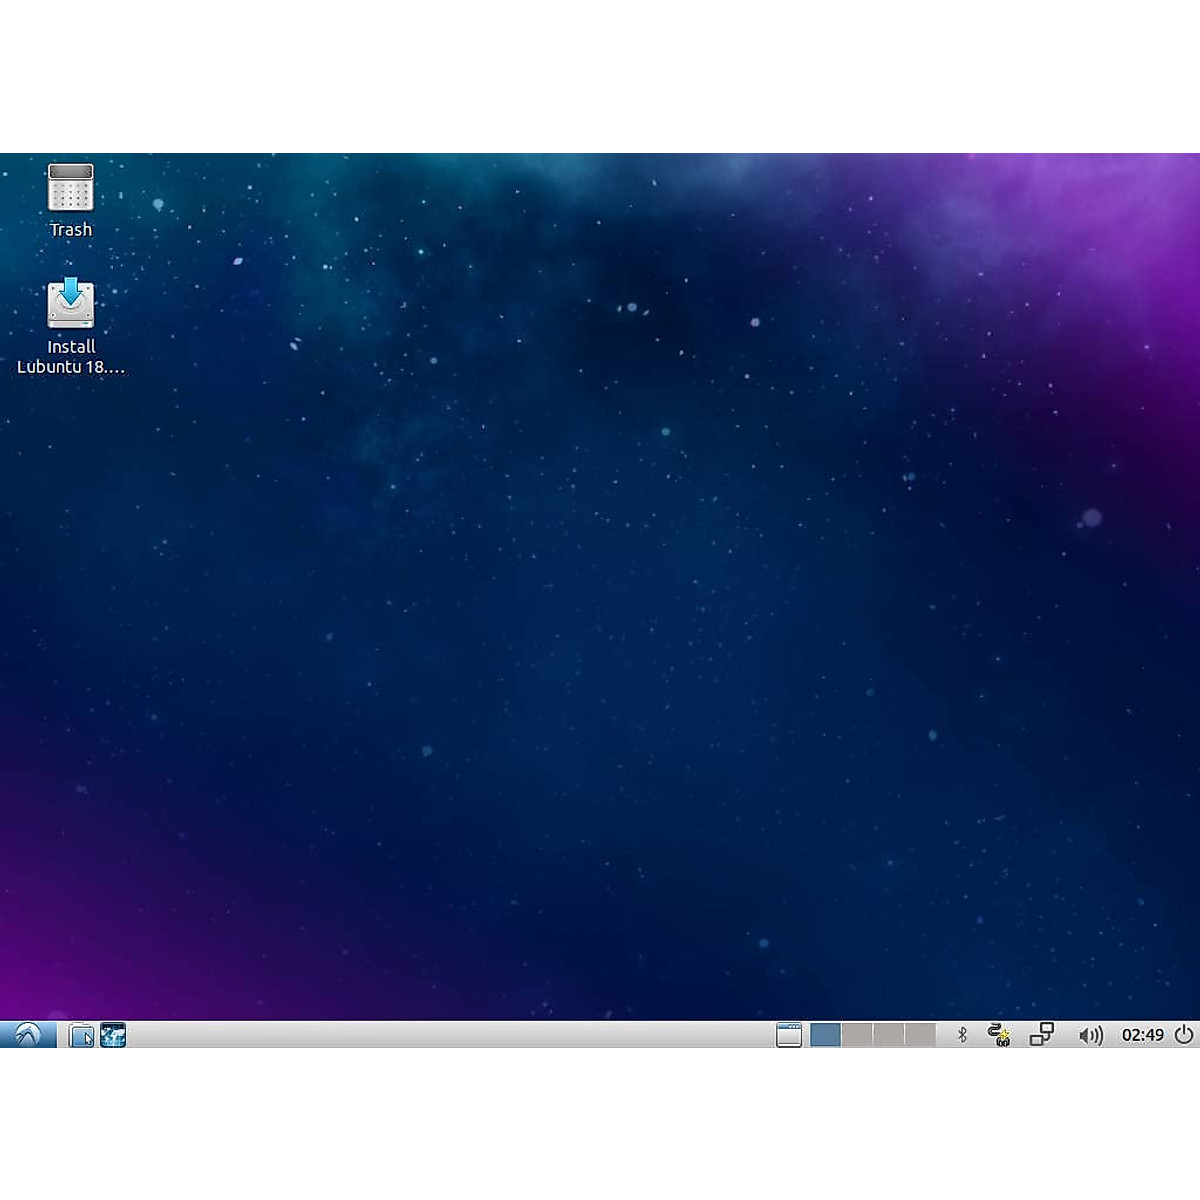Click empty wallpaper to deselect desktop icons
This screenshot has width=1200, height=1200.
(600, 600)
